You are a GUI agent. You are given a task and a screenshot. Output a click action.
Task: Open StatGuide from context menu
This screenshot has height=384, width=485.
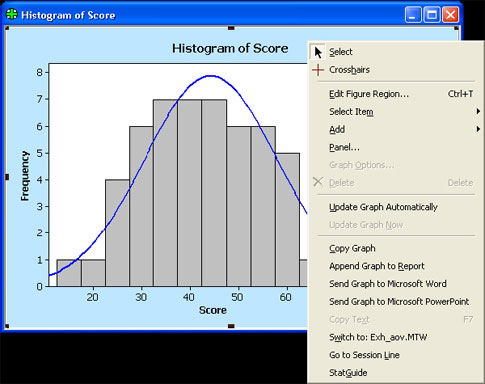(x=395, y=373)
